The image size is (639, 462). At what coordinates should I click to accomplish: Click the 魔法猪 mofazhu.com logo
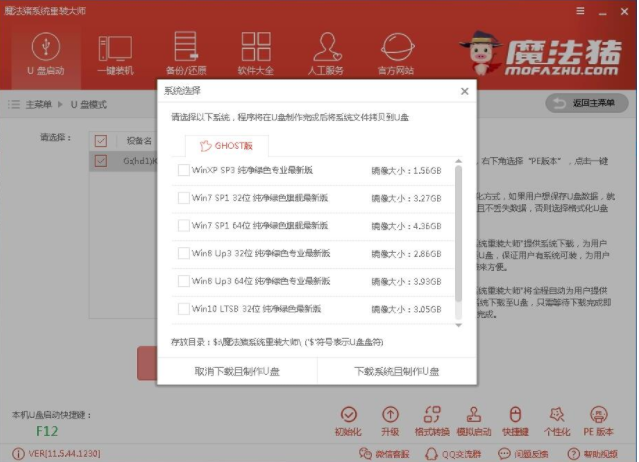(x=541, y=53)
